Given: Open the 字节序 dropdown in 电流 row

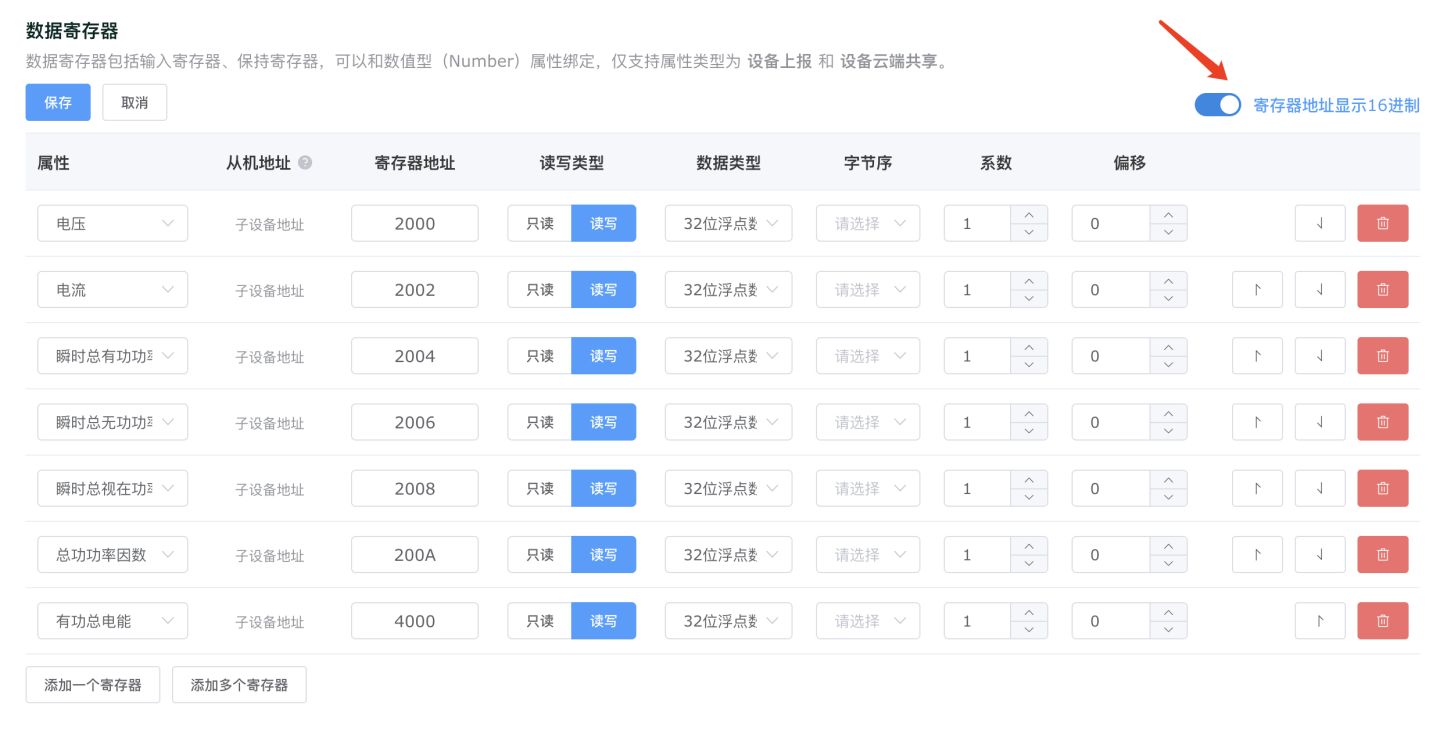Looking at the screenshot, I should click(867, 289).
